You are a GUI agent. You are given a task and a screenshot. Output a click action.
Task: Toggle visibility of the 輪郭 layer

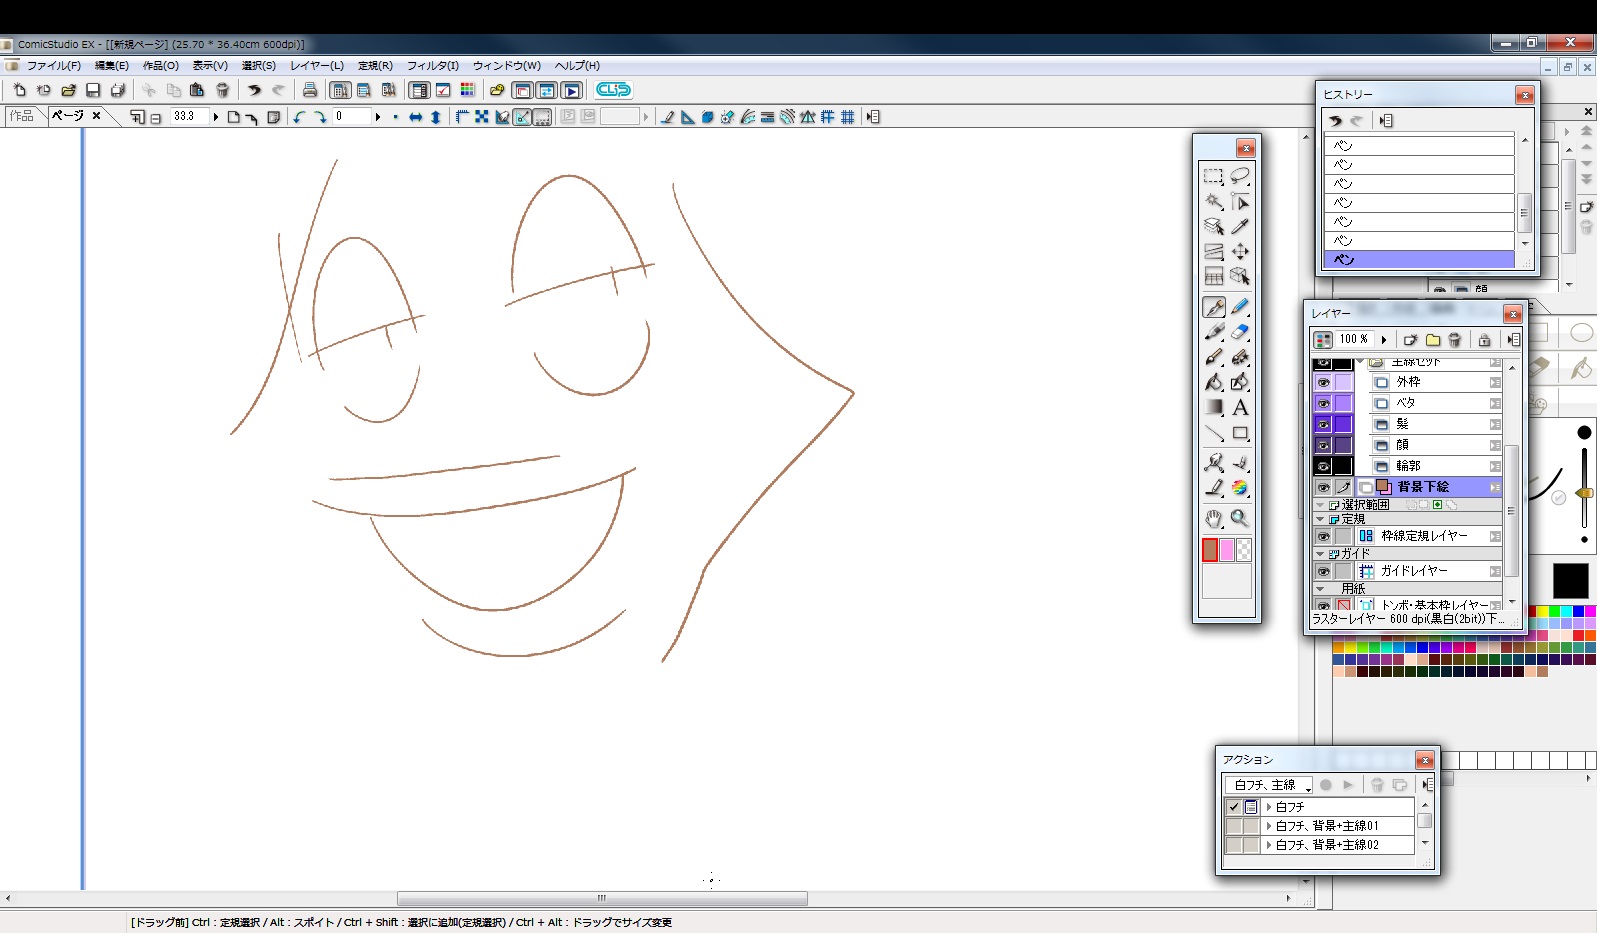pos(1323,466)
